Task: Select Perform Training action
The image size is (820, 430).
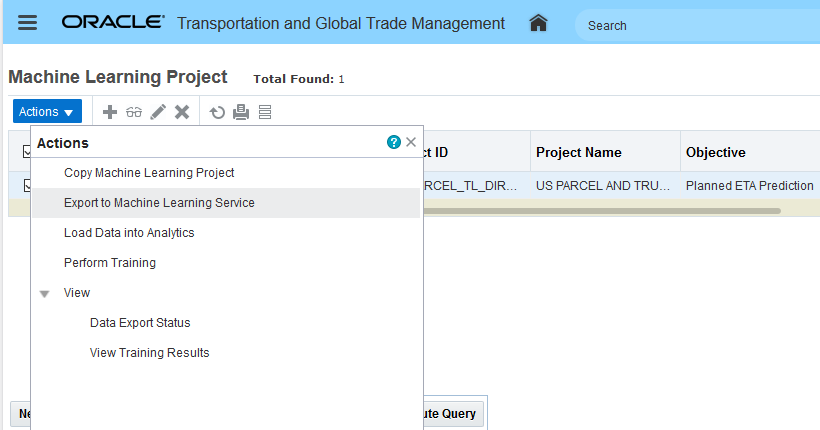Action: click(110, 263)
